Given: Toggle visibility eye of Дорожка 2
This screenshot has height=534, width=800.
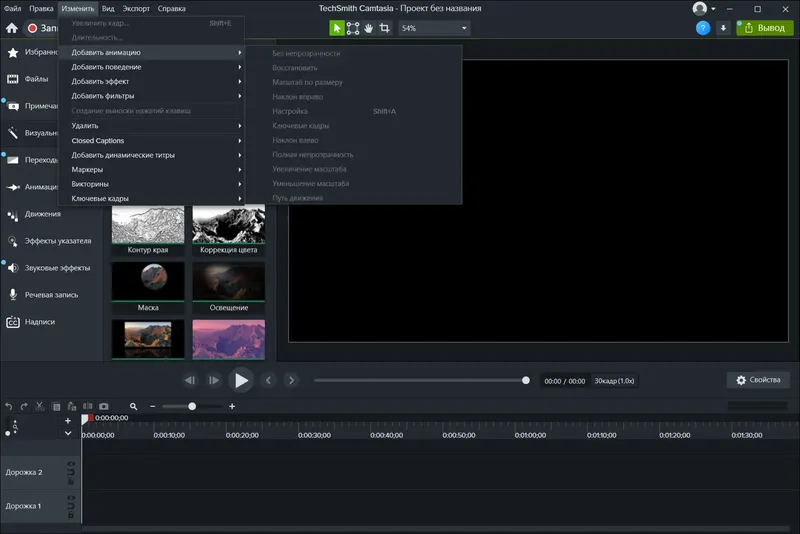Looking at the screenshot, I should point(72,466).
